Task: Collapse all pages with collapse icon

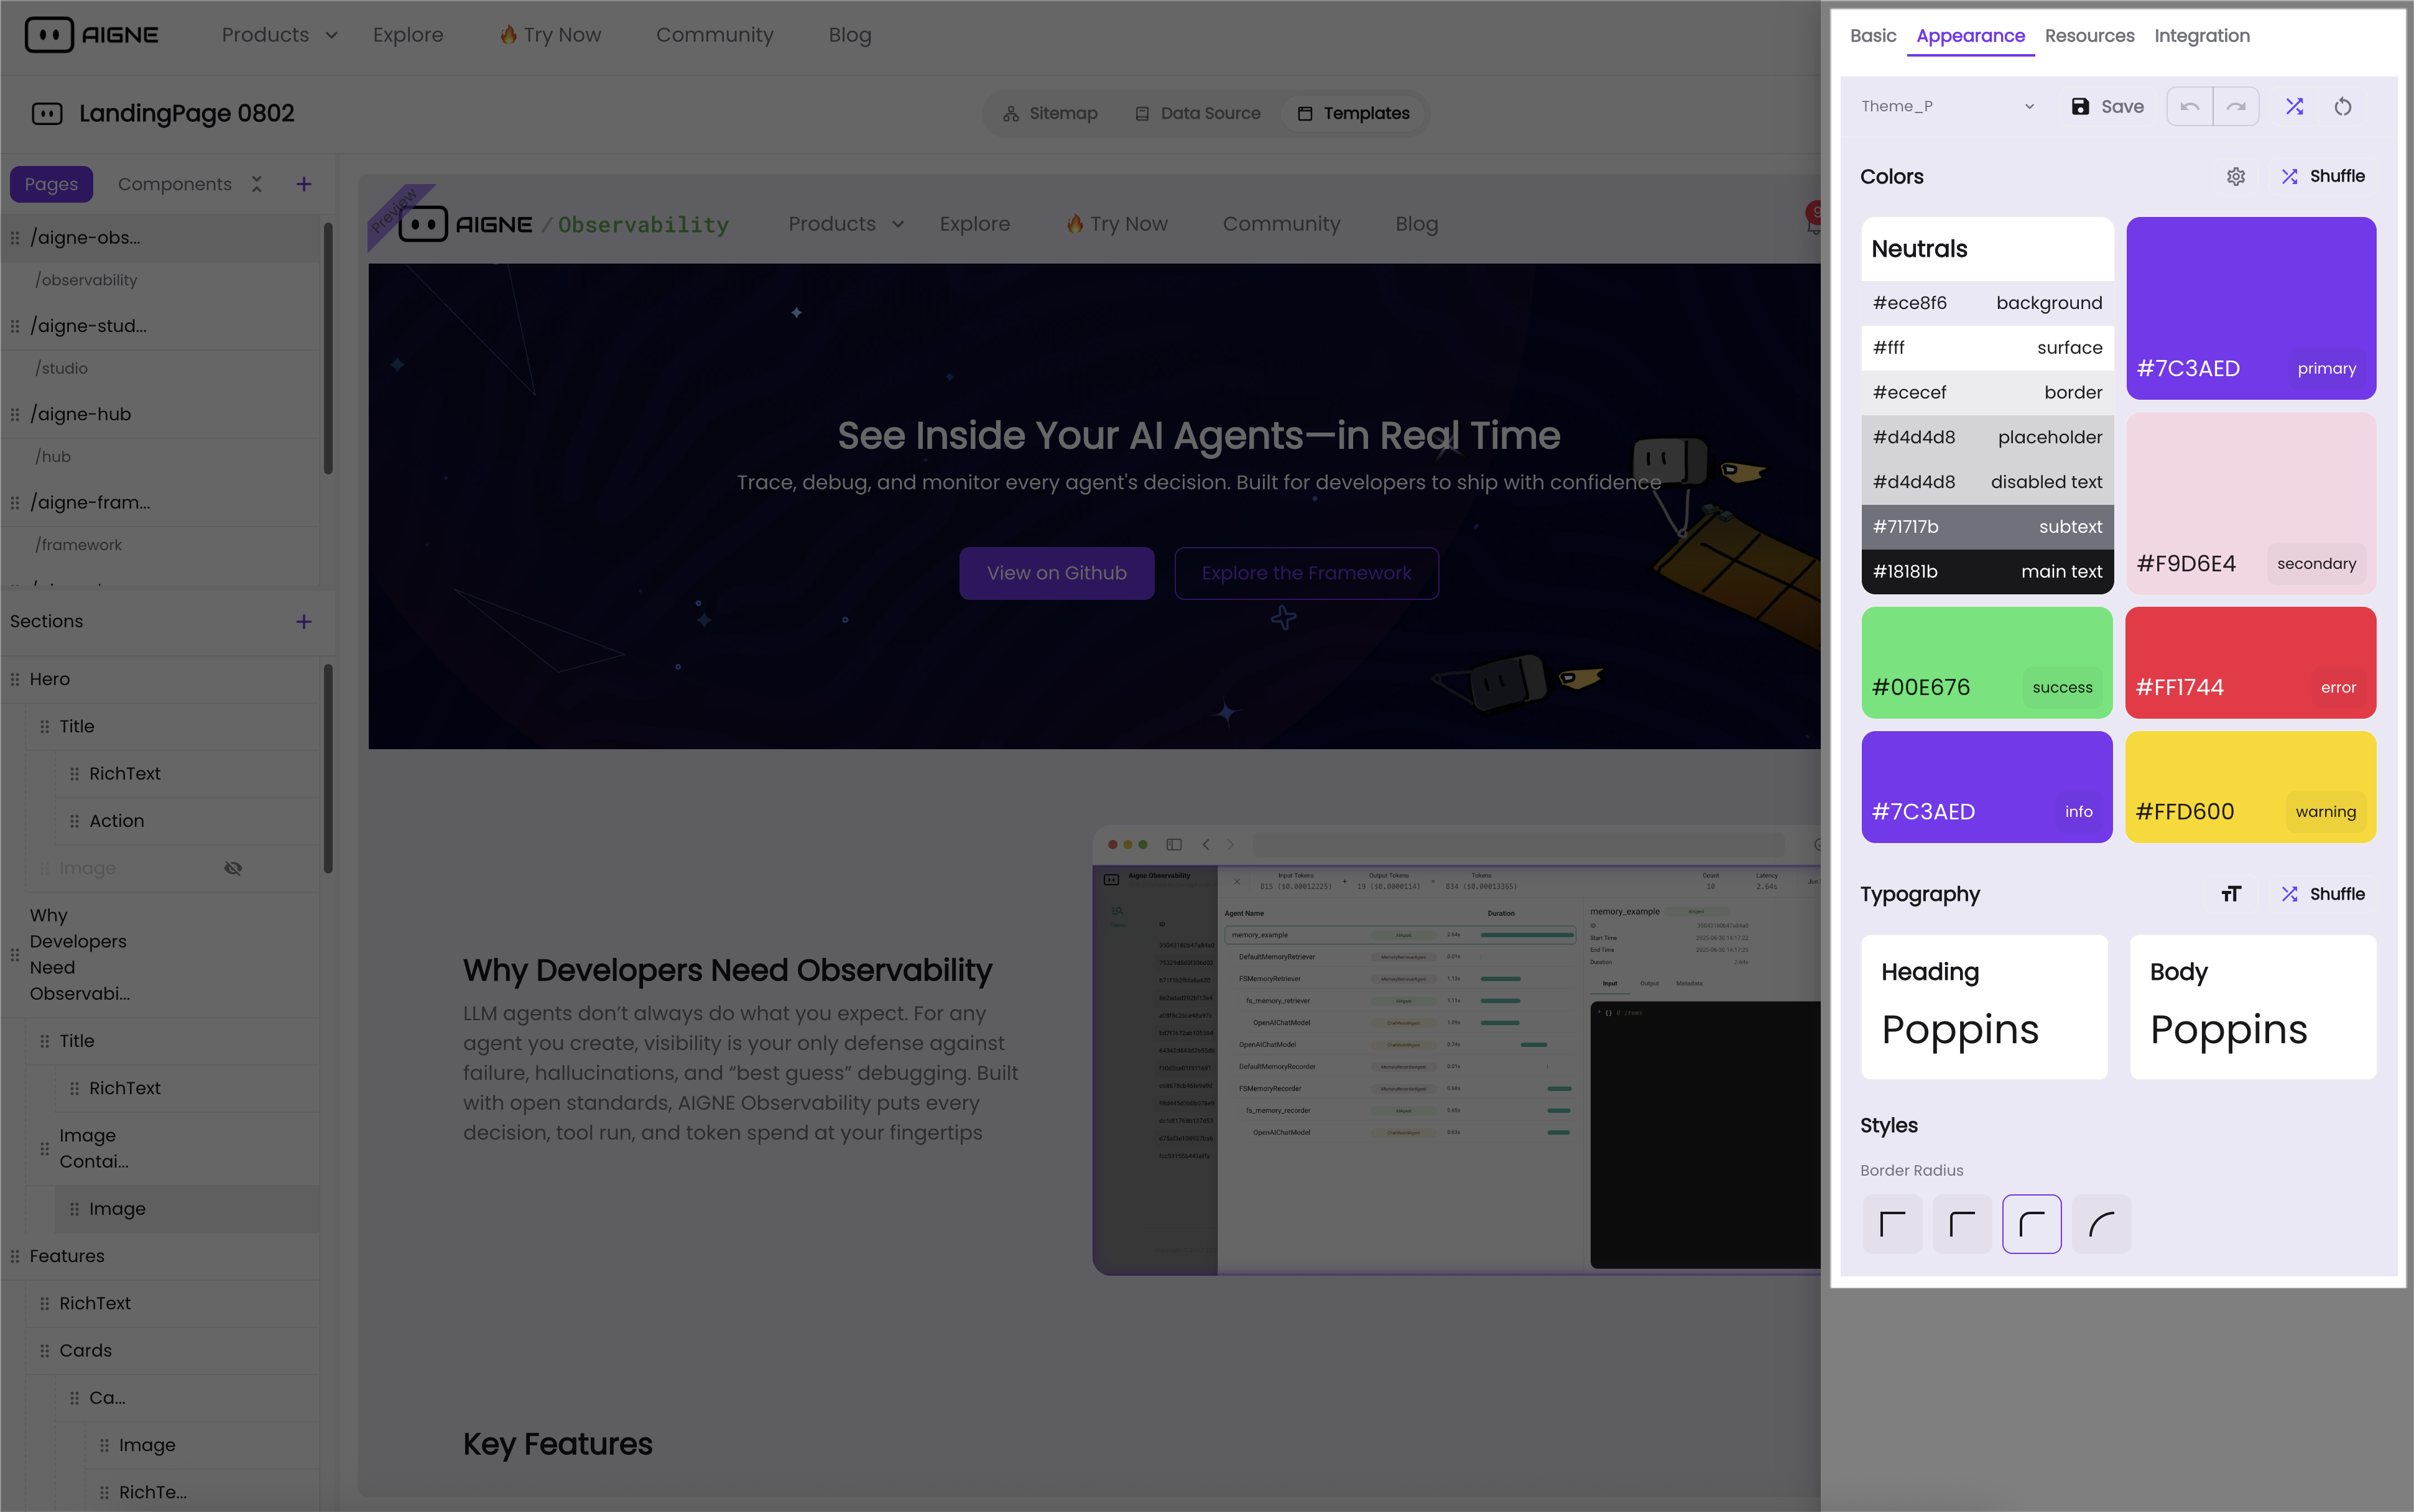Action: (257, 184)
